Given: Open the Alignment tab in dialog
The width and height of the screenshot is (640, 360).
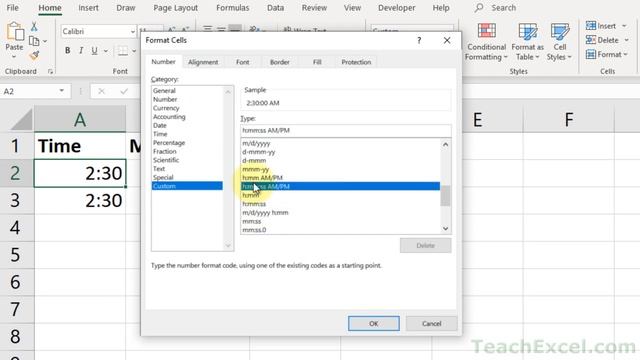Looking at the screenshot, I should (203, 62).
